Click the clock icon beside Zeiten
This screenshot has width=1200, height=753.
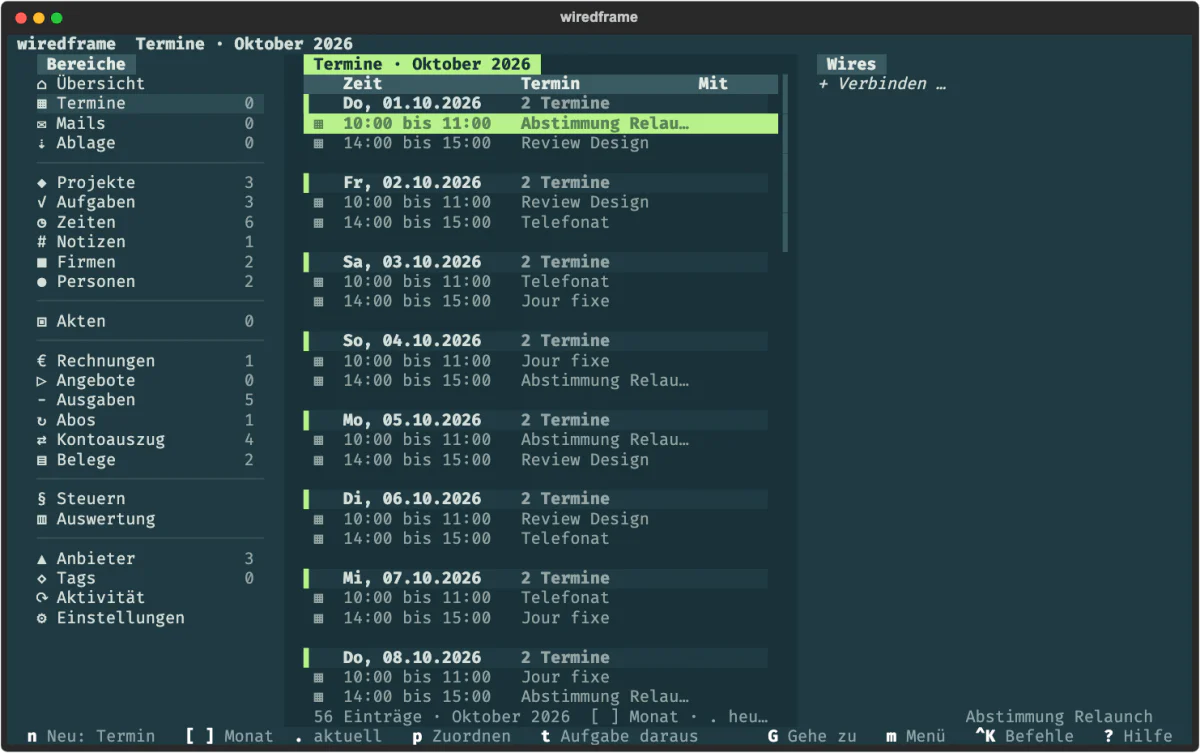[x=42, y=223]
